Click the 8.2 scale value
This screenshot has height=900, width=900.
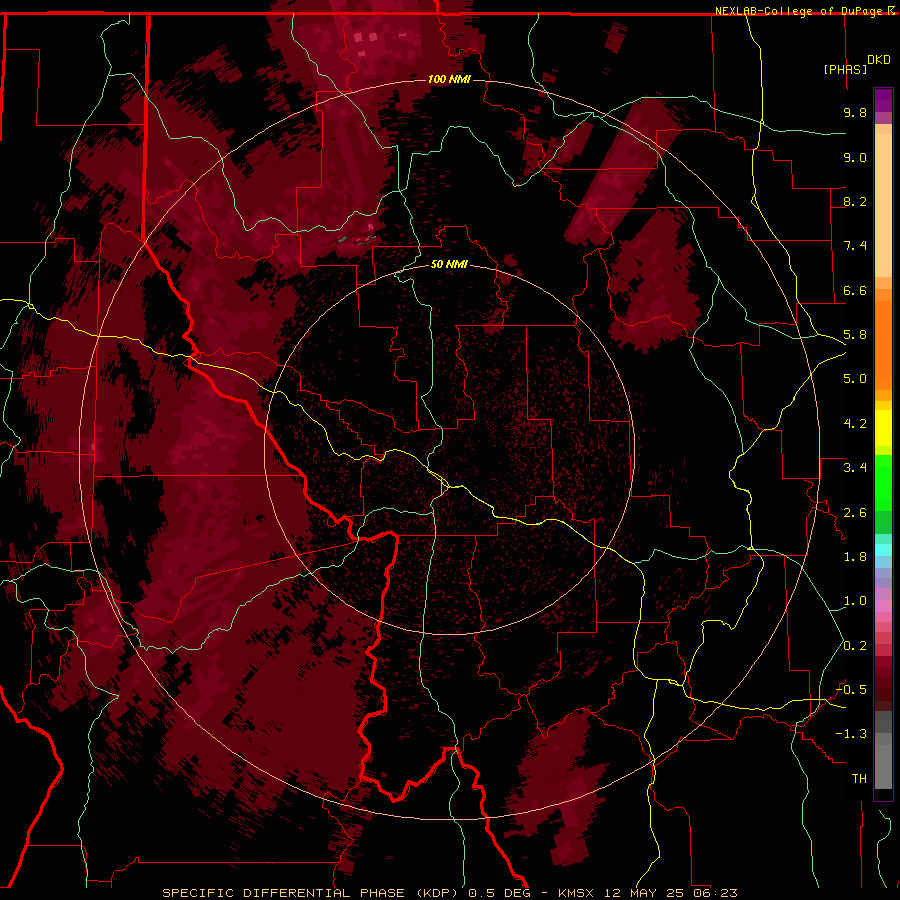tap(855, 201)
